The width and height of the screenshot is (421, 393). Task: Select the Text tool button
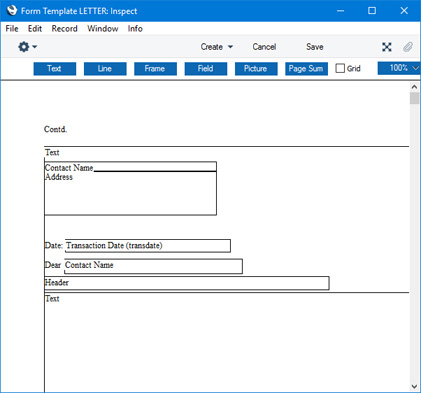[55, 69]
